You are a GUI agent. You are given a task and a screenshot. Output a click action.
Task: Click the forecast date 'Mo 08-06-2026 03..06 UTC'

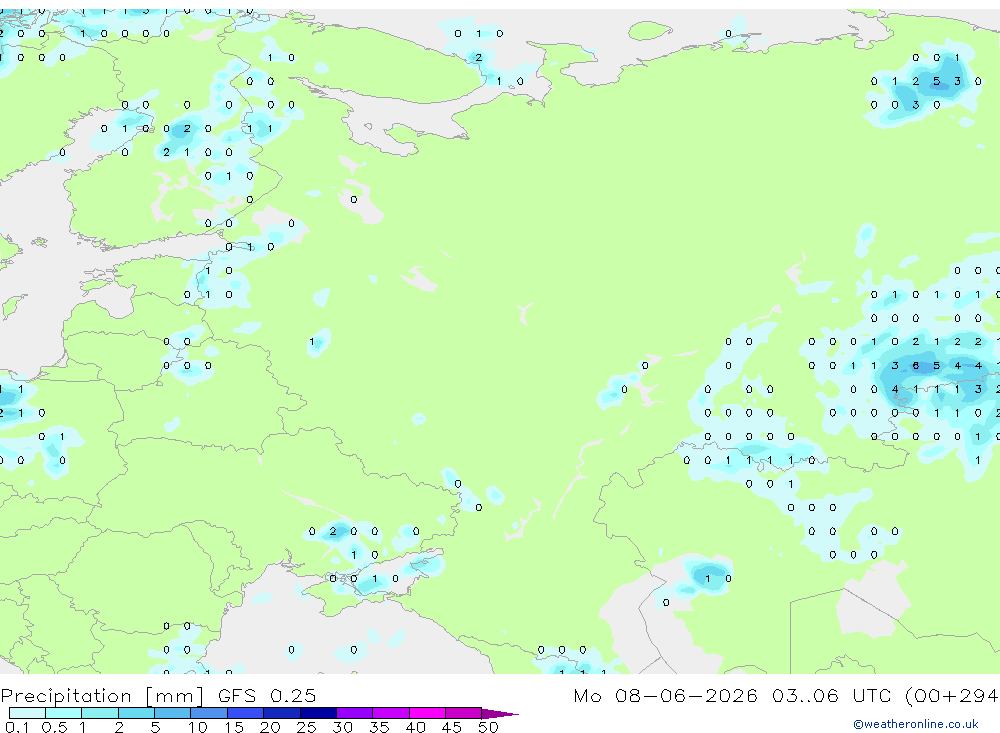click(x=732, y=695)
